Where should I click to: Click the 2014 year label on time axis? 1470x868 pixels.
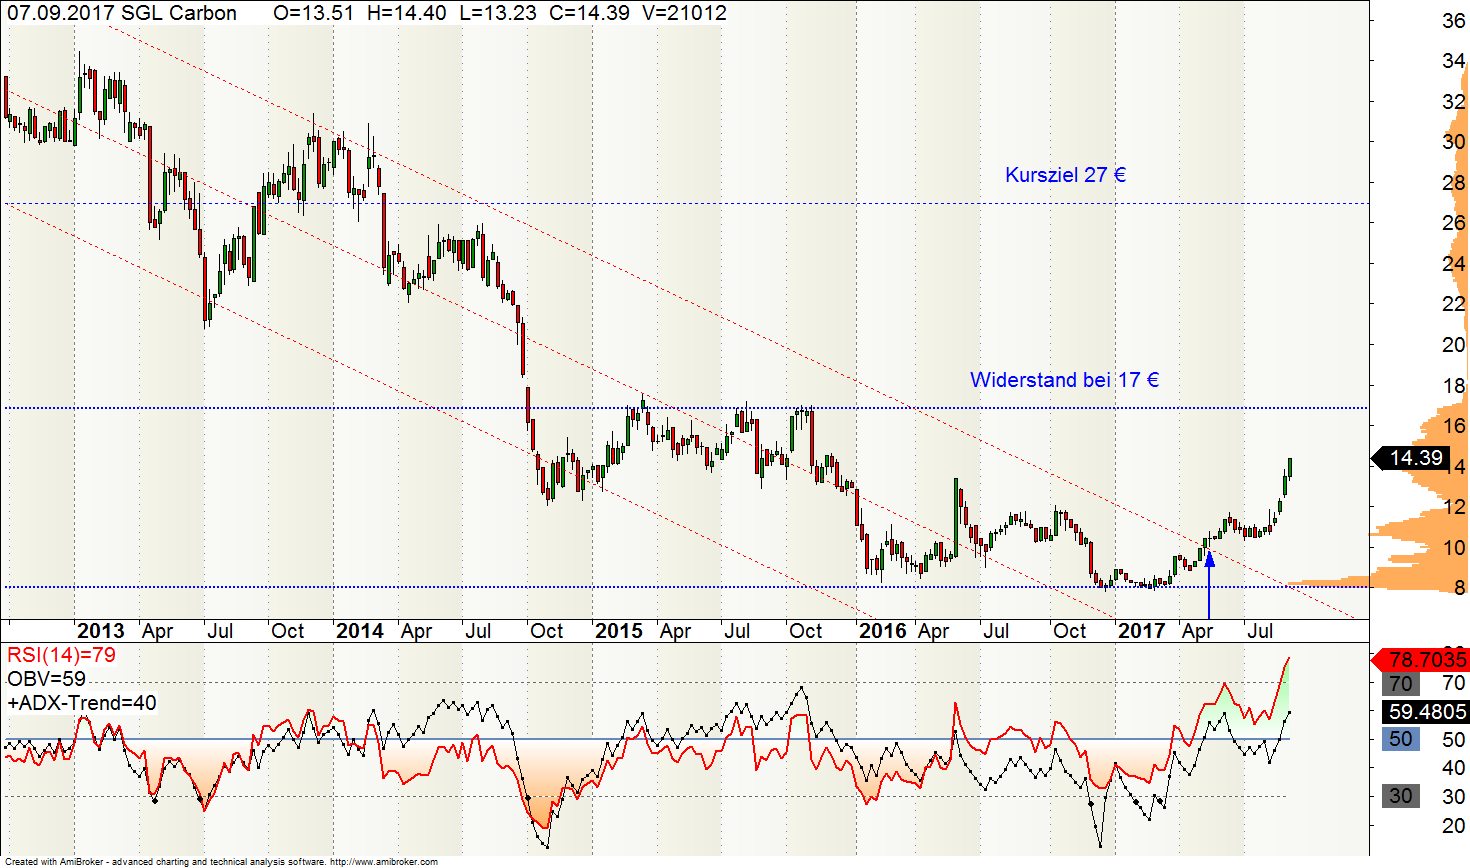pos(360,631)
